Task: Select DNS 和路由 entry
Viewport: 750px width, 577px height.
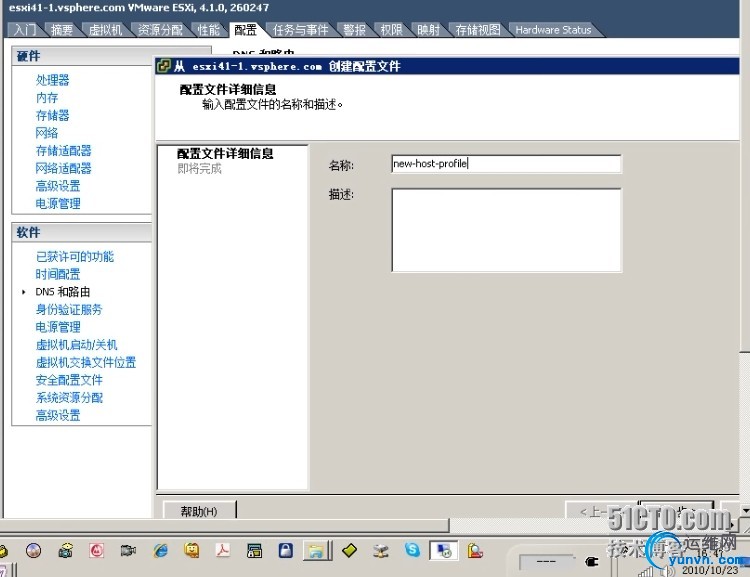Action: (63, 292)
